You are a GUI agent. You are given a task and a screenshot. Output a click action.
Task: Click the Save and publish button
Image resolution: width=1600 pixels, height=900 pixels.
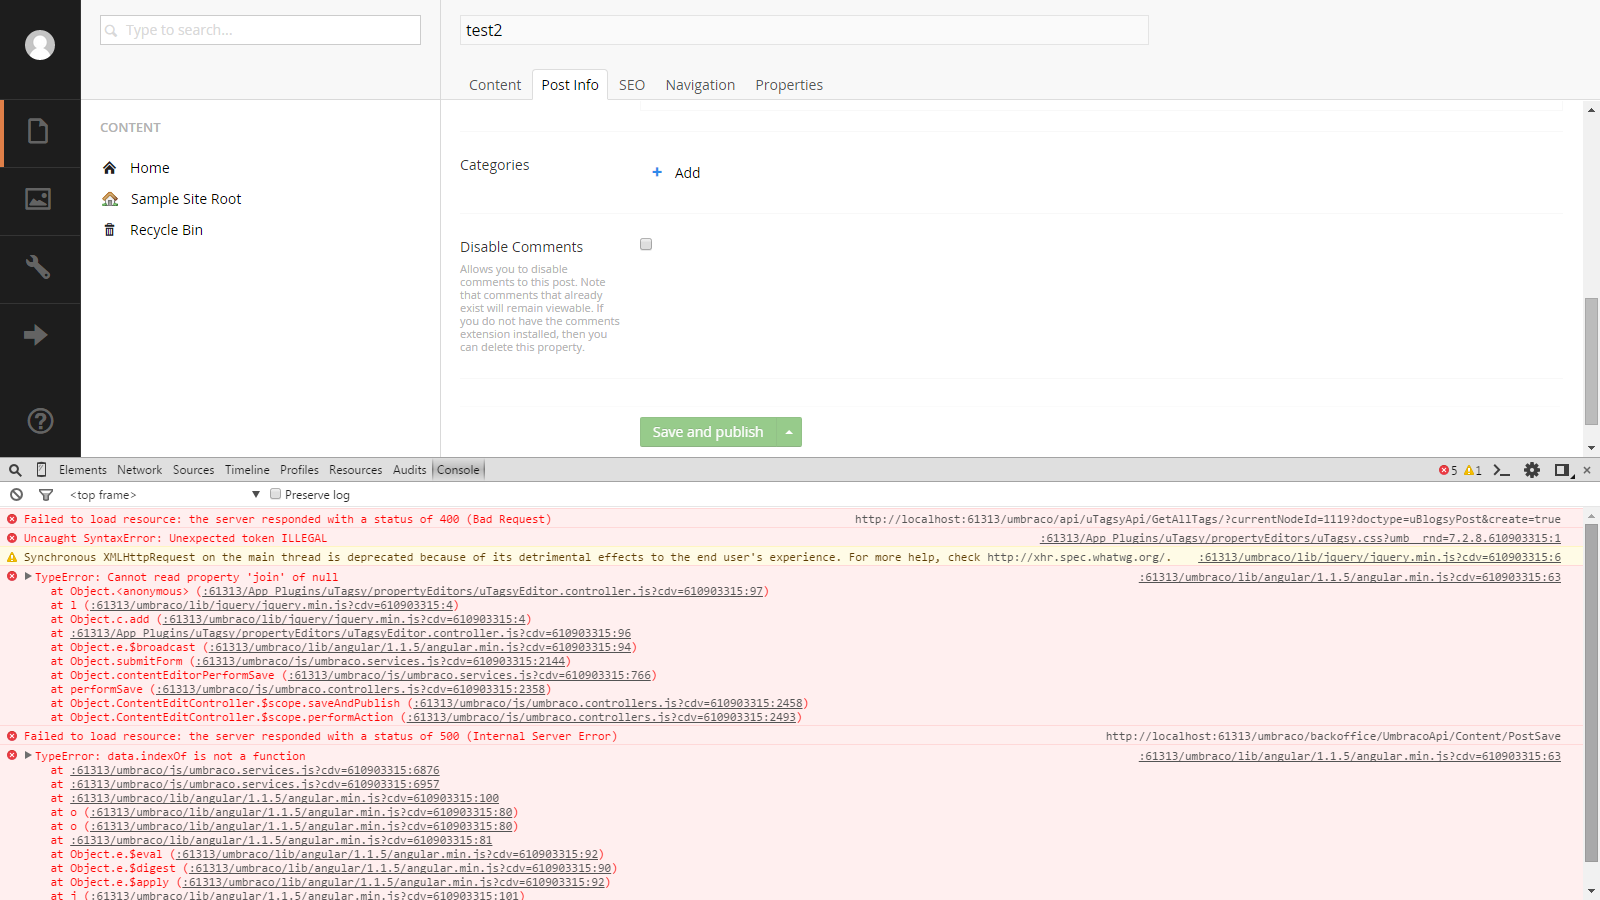point(708,432)
